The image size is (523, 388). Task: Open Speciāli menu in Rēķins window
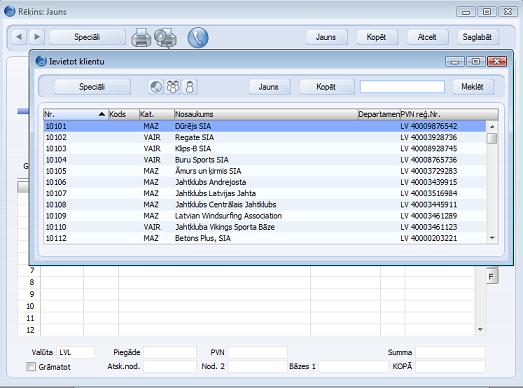tap(87, 37)
